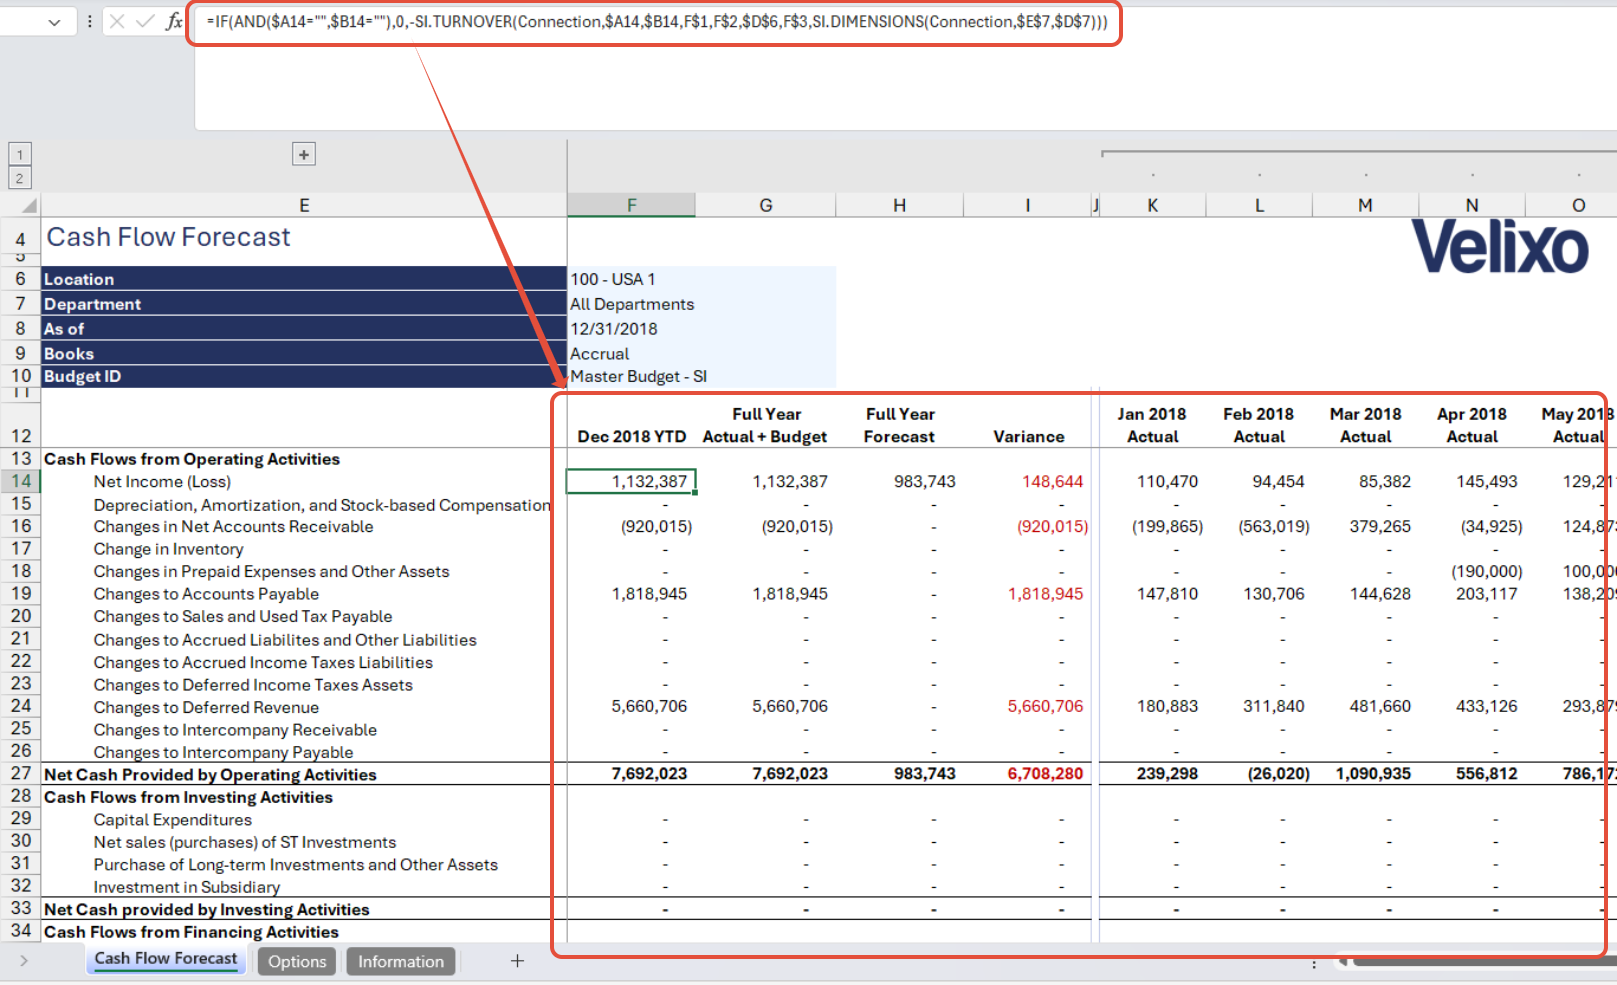Click into the formula bar text
The image size is (1617, 985).
pos(656,22)
